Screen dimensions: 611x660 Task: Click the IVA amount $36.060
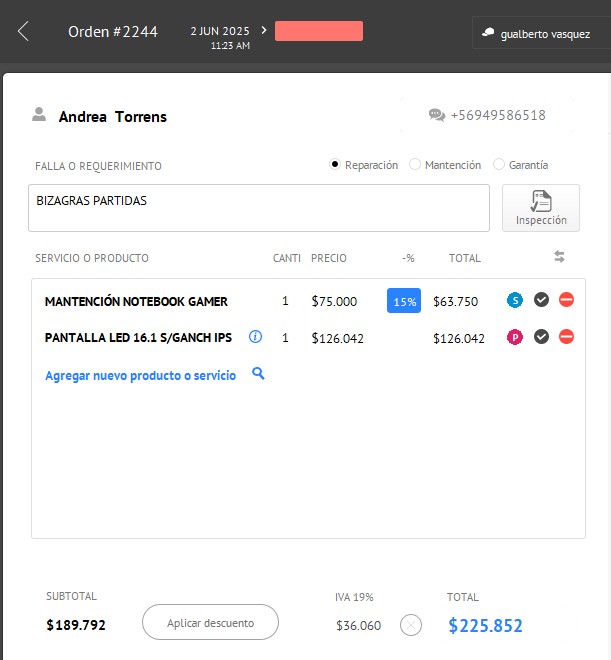pos(359,625)
